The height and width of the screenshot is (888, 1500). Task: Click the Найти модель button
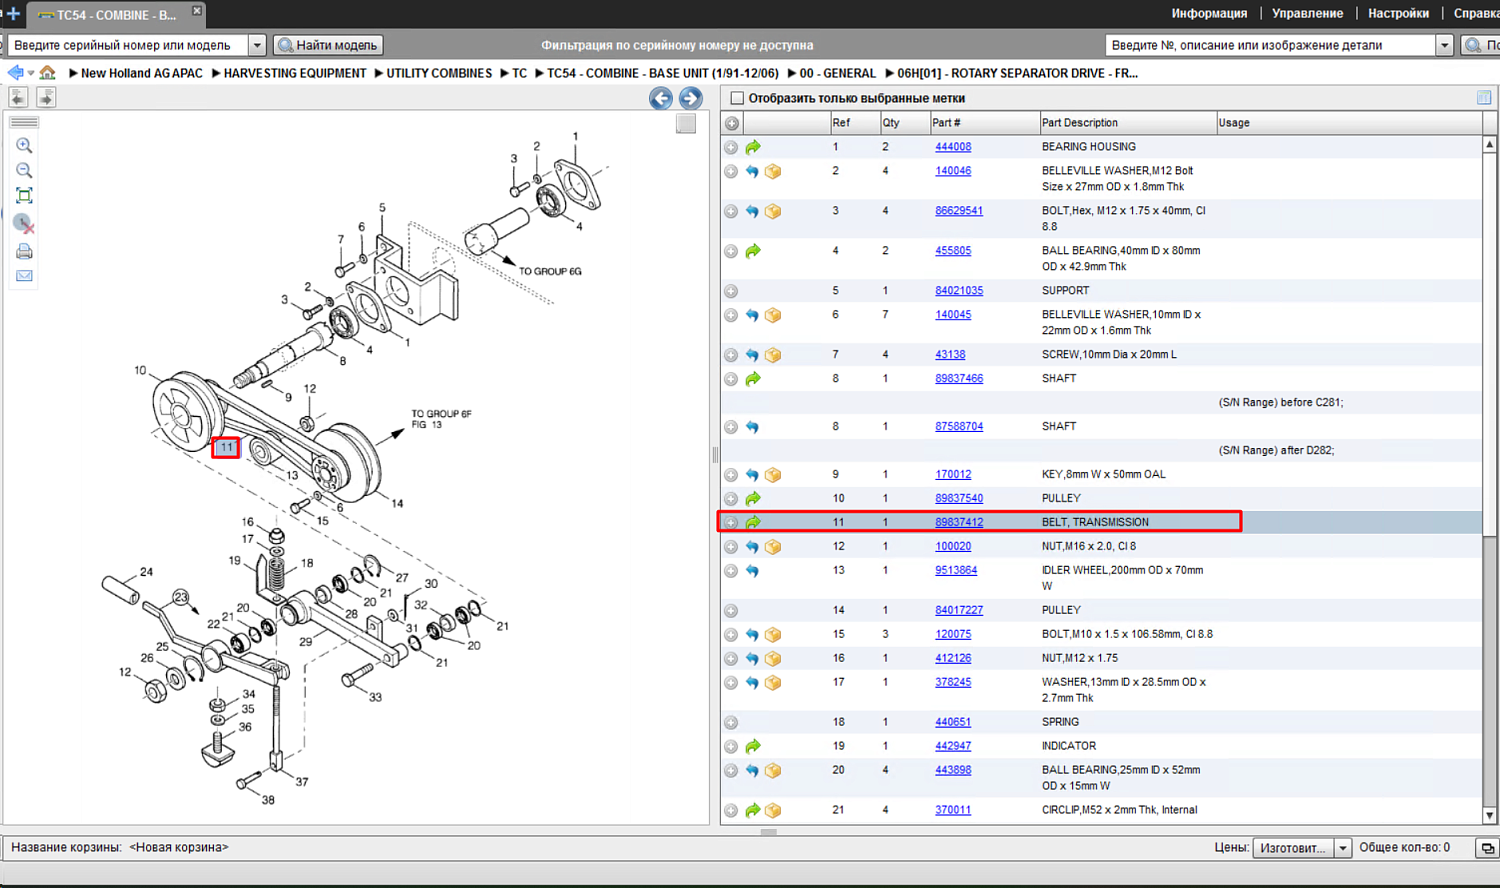click(x=328, y=45)
